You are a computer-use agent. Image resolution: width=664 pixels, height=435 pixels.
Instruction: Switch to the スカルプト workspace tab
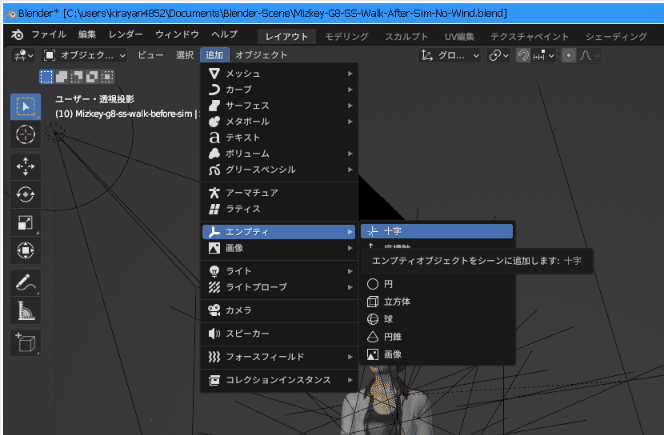406,37
